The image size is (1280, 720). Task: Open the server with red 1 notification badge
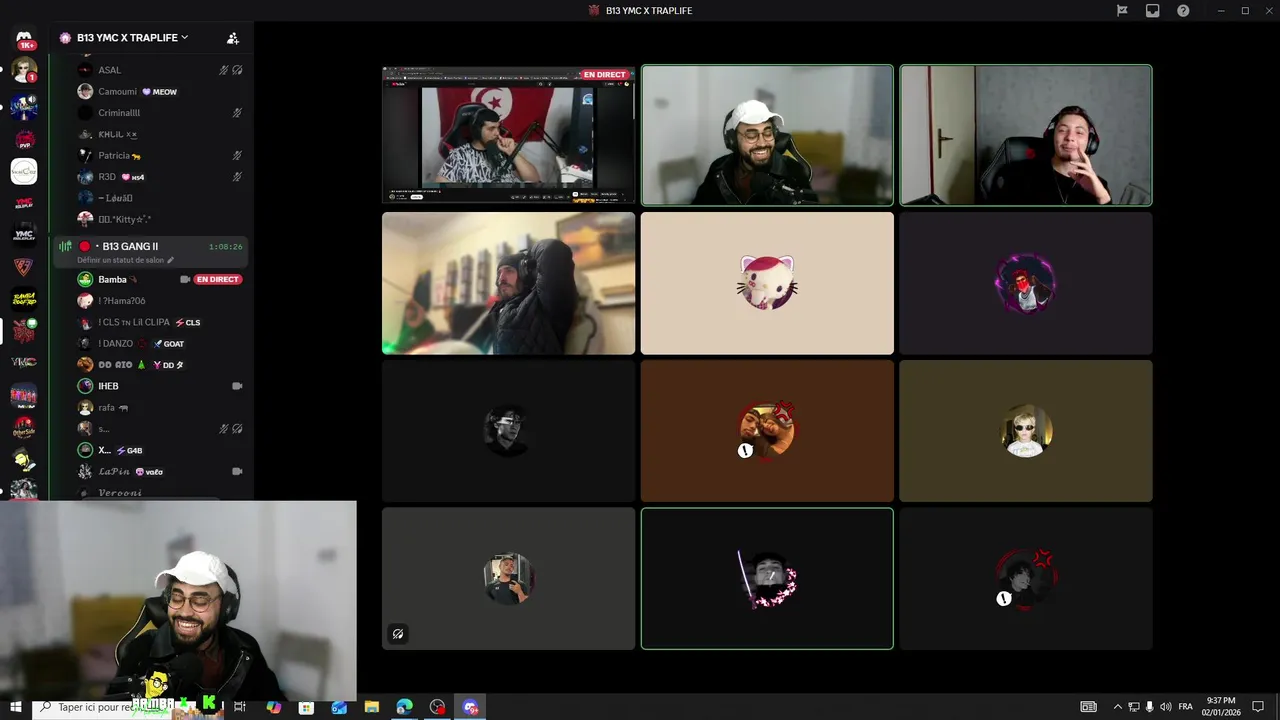[24, 71]
